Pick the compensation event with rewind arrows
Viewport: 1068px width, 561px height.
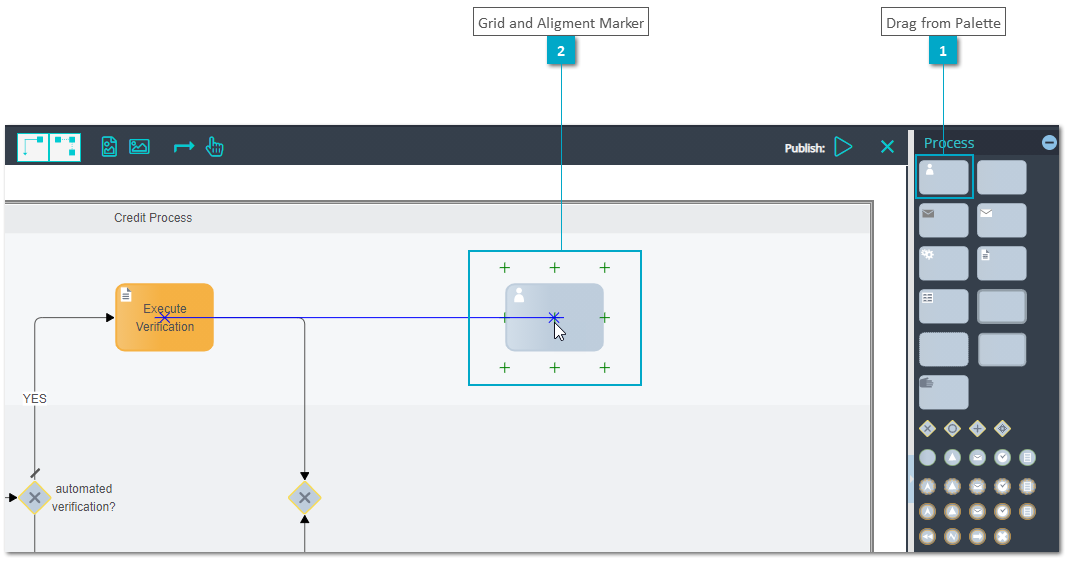click(927, 536)
